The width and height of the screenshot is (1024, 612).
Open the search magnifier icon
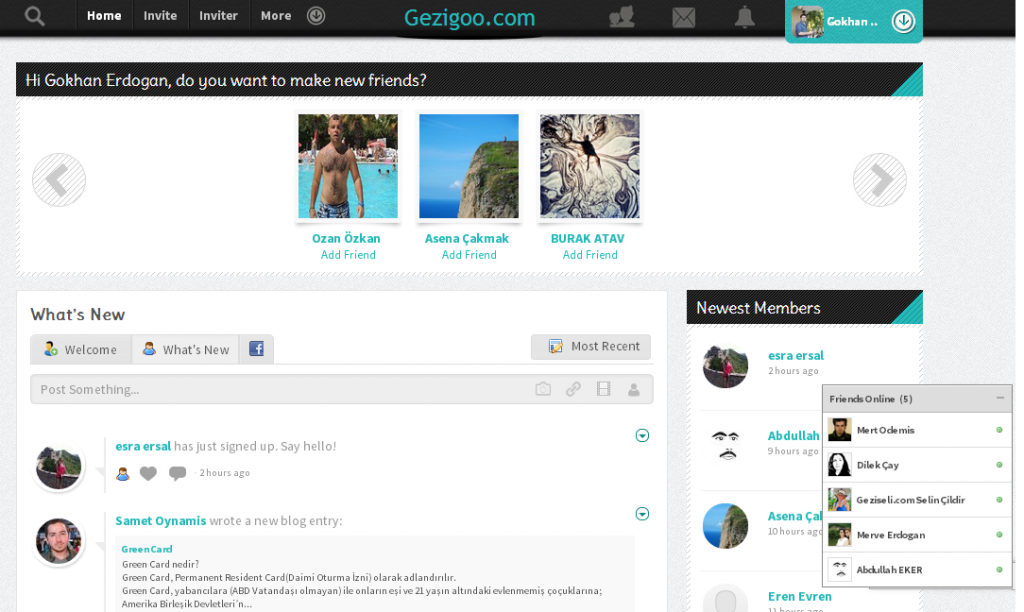coord(33,15)
